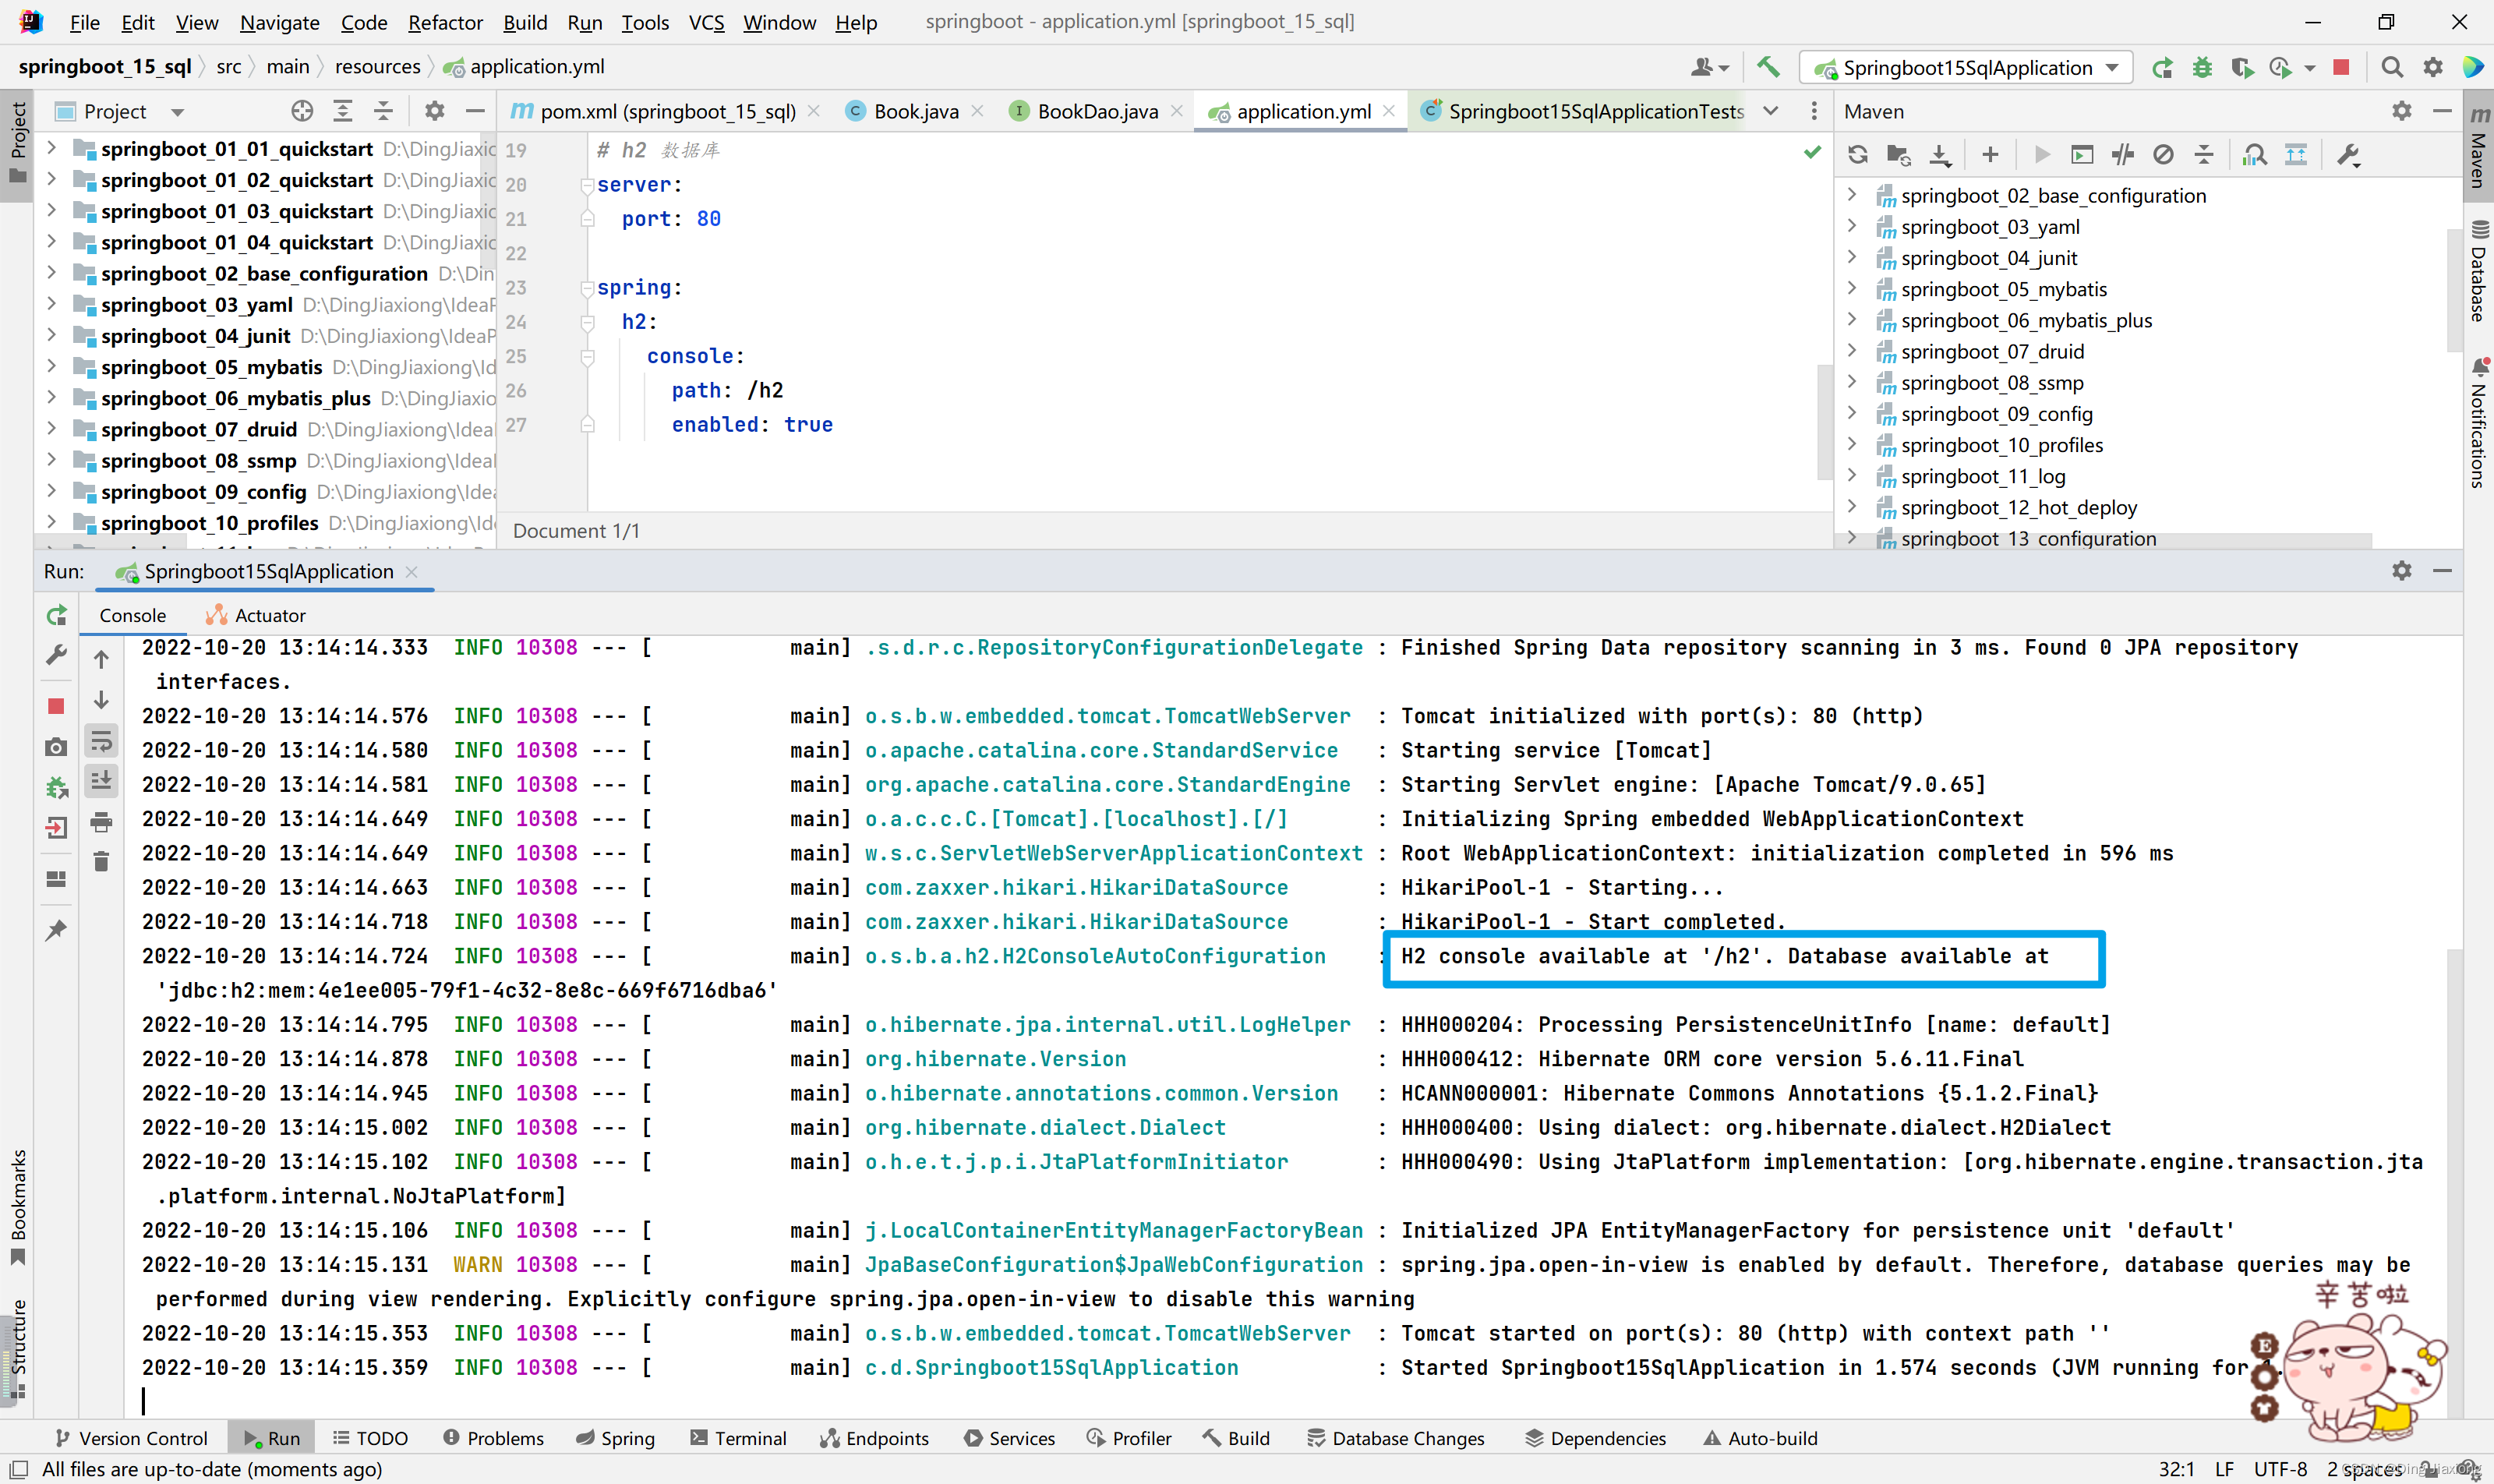2494x1484 pixels.
Task: Collapse all icon in Project panel
Action: [383, 111]
